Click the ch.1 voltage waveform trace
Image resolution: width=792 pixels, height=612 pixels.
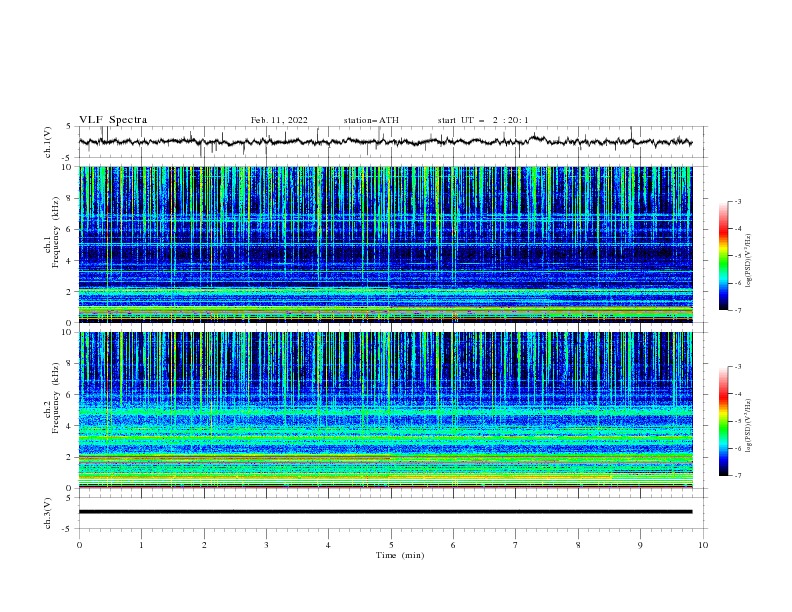(385, 142)
